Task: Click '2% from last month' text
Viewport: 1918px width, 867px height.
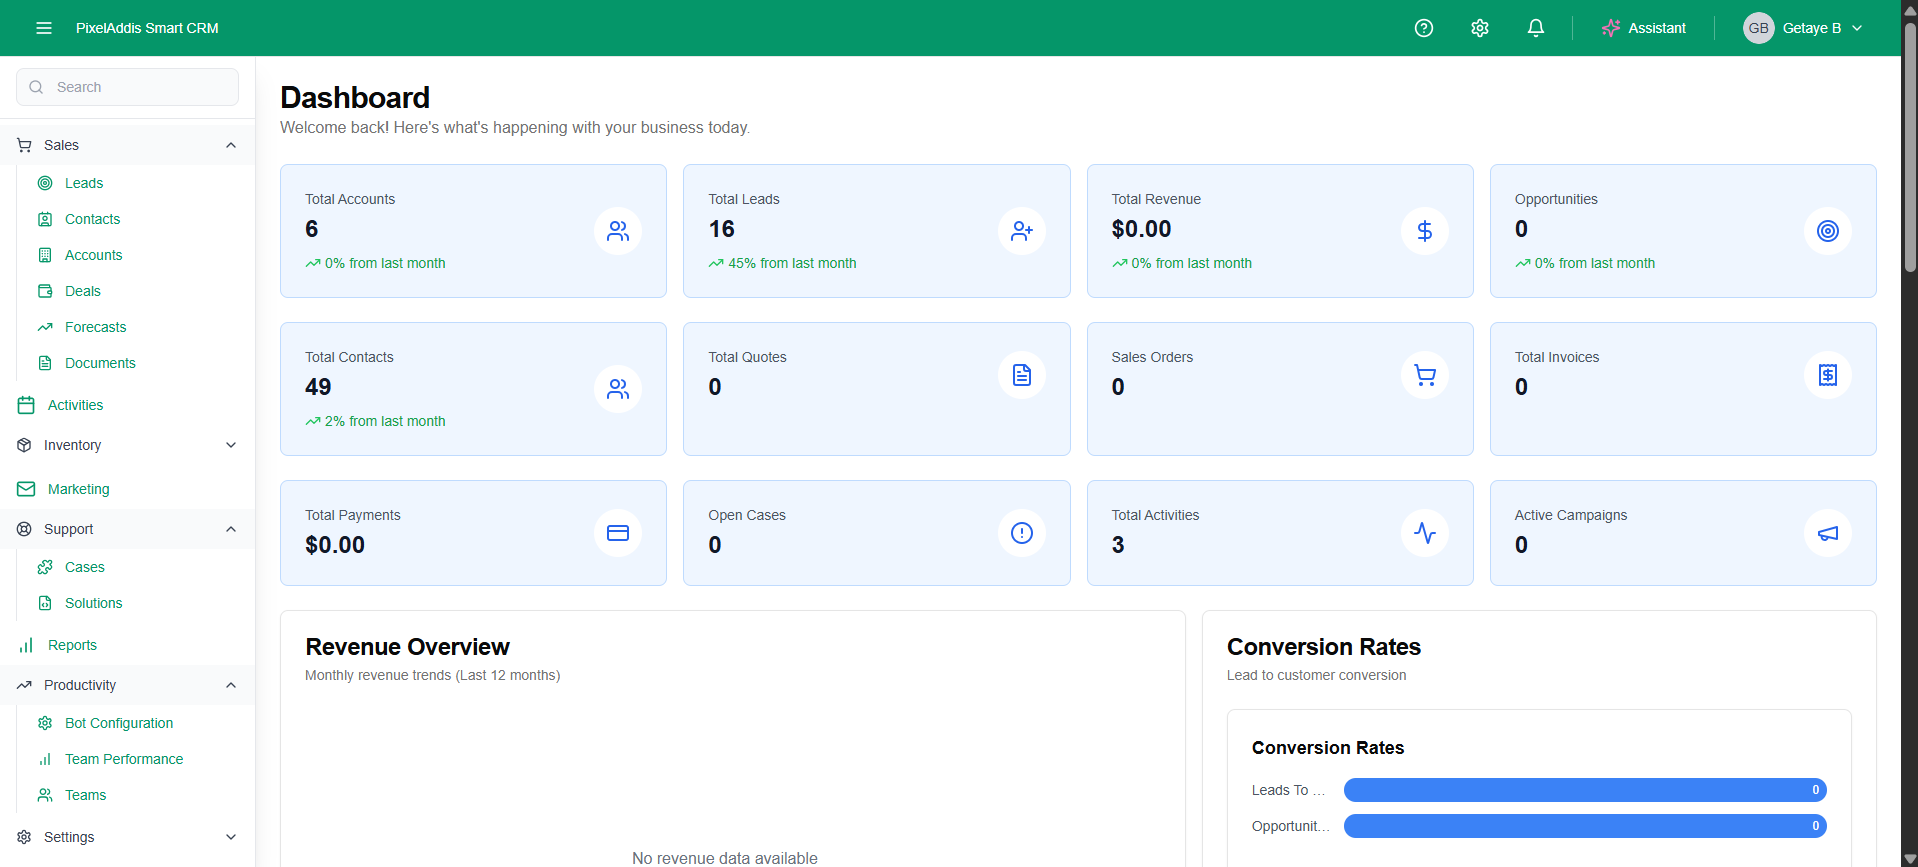Action: pyautogui.click(x=385, y=421)
